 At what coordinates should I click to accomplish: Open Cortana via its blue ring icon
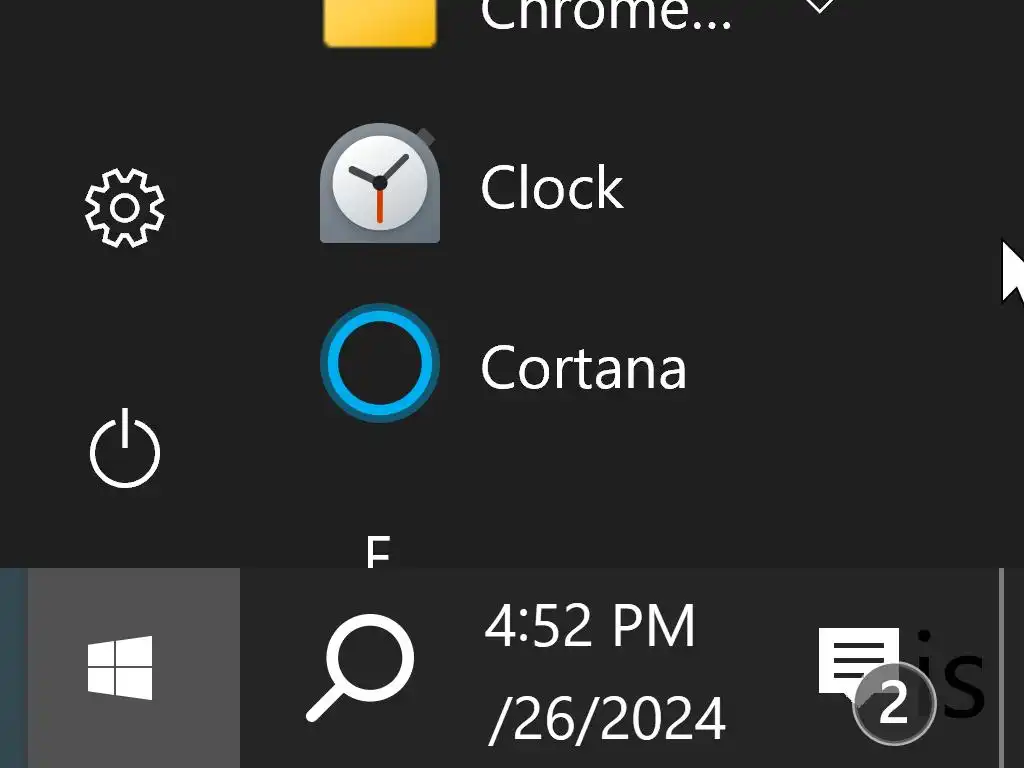(x=379, y=363)
